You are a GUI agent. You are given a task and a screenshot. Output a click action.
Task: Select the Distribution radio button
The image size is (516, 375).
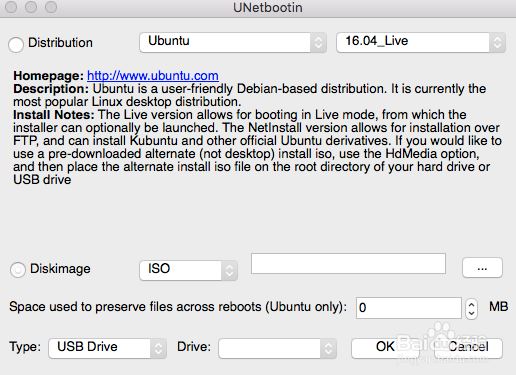[16, 44]
